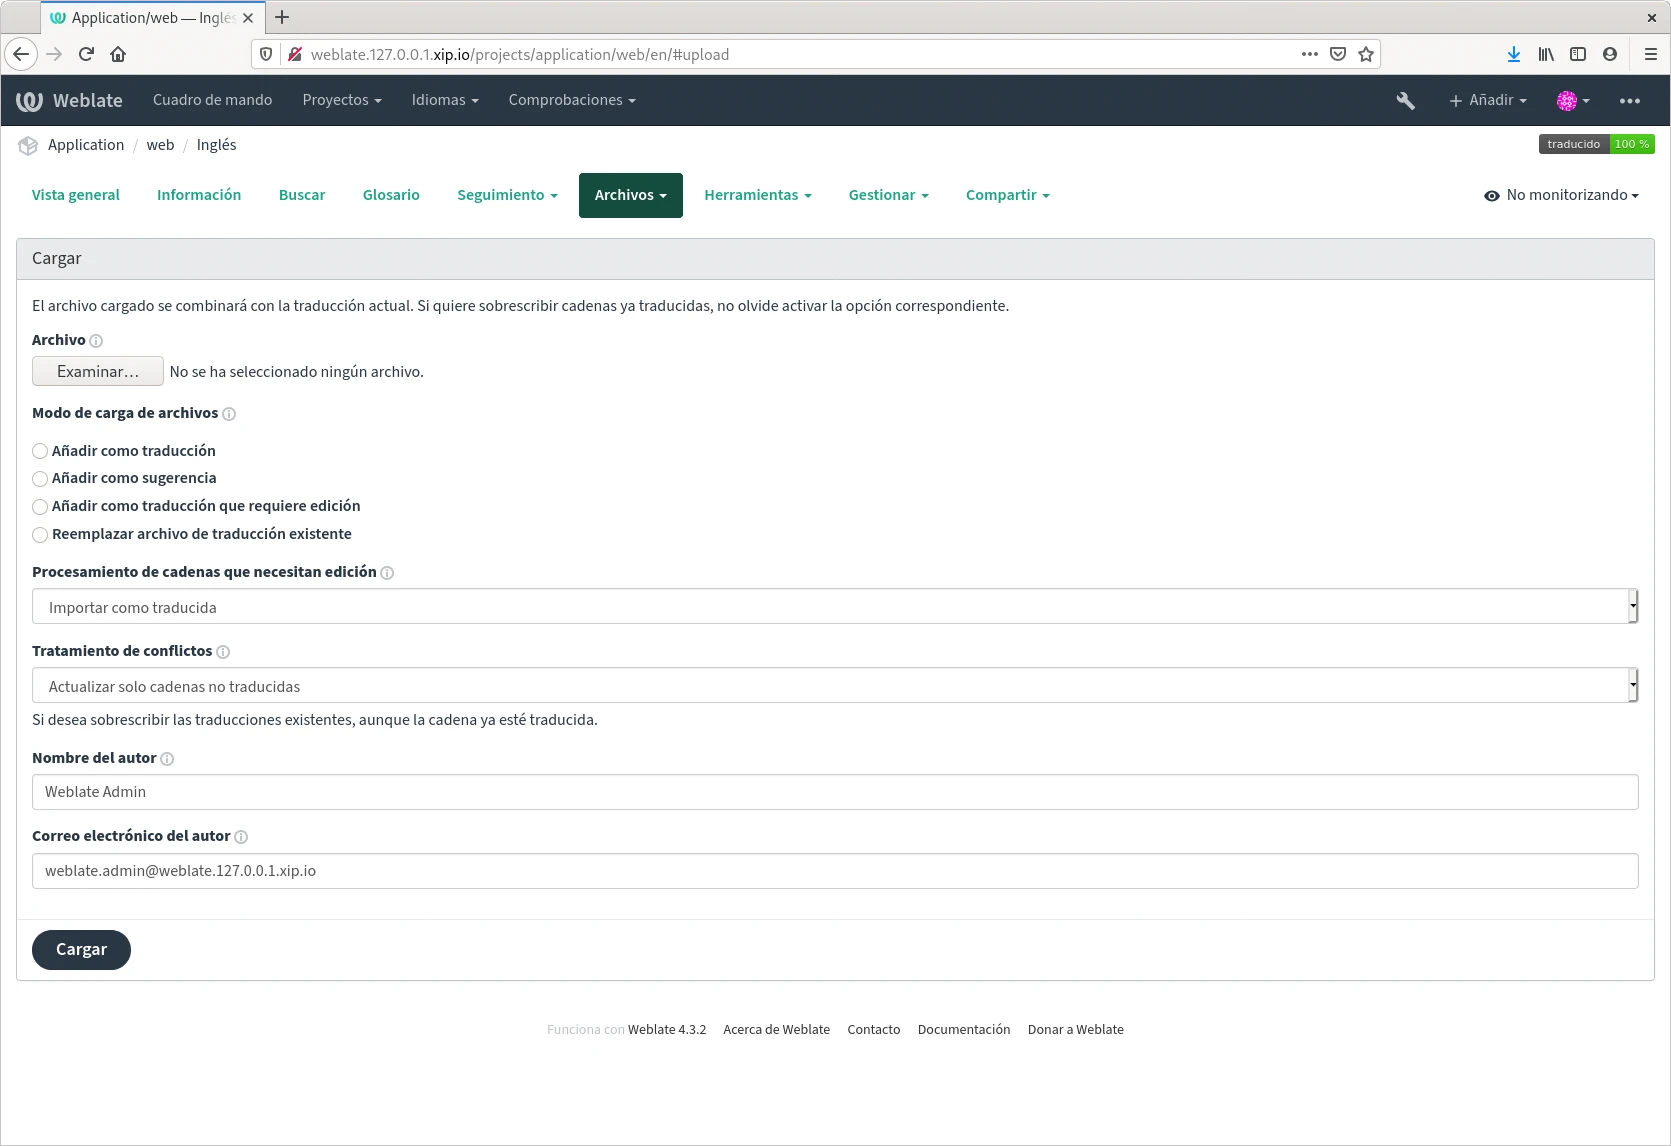
Task: Click the info icon beside Tratamiento de conflictos
Action: pyautogui.click(x=223, y=652)
